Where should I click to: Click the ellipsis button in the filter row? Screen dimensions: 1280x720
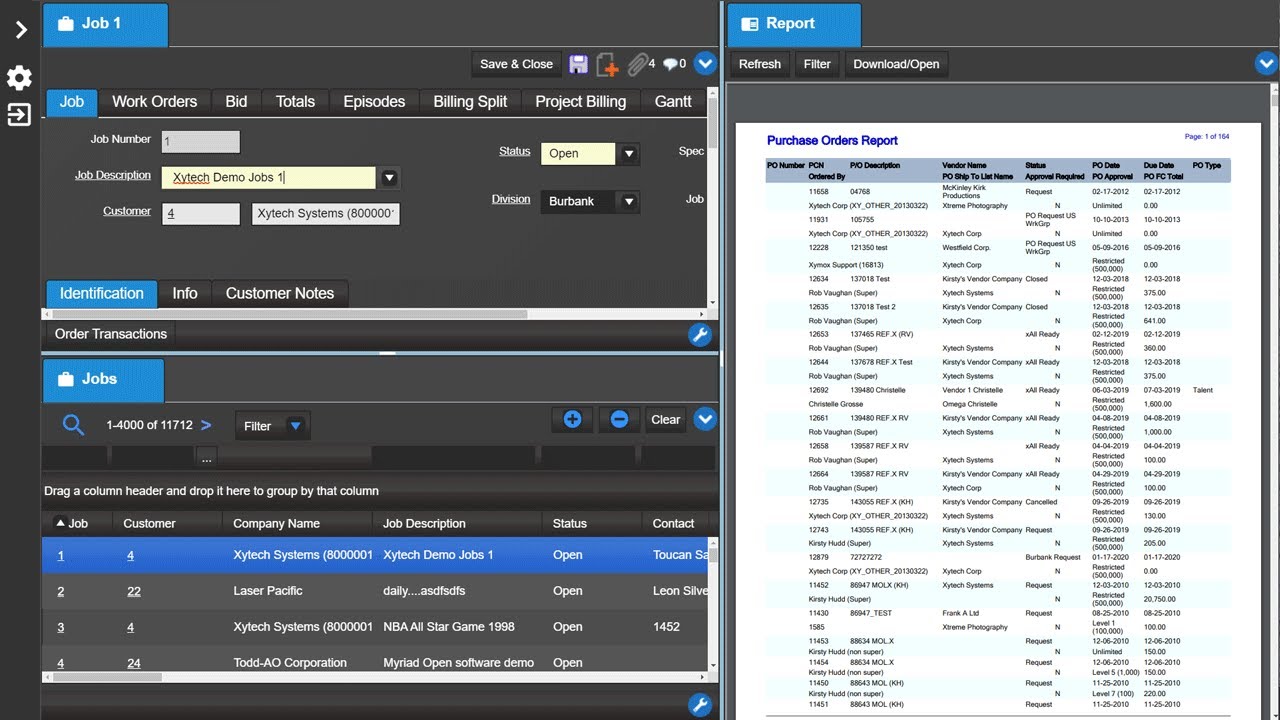click(206, 457)
